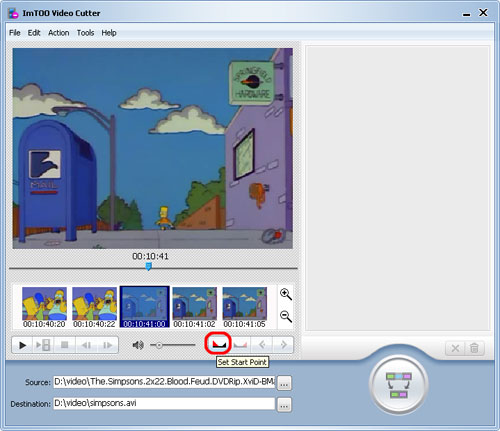Screen dimensions: 500x431
Task: Click the Destination path field
Action: [164, 403]
